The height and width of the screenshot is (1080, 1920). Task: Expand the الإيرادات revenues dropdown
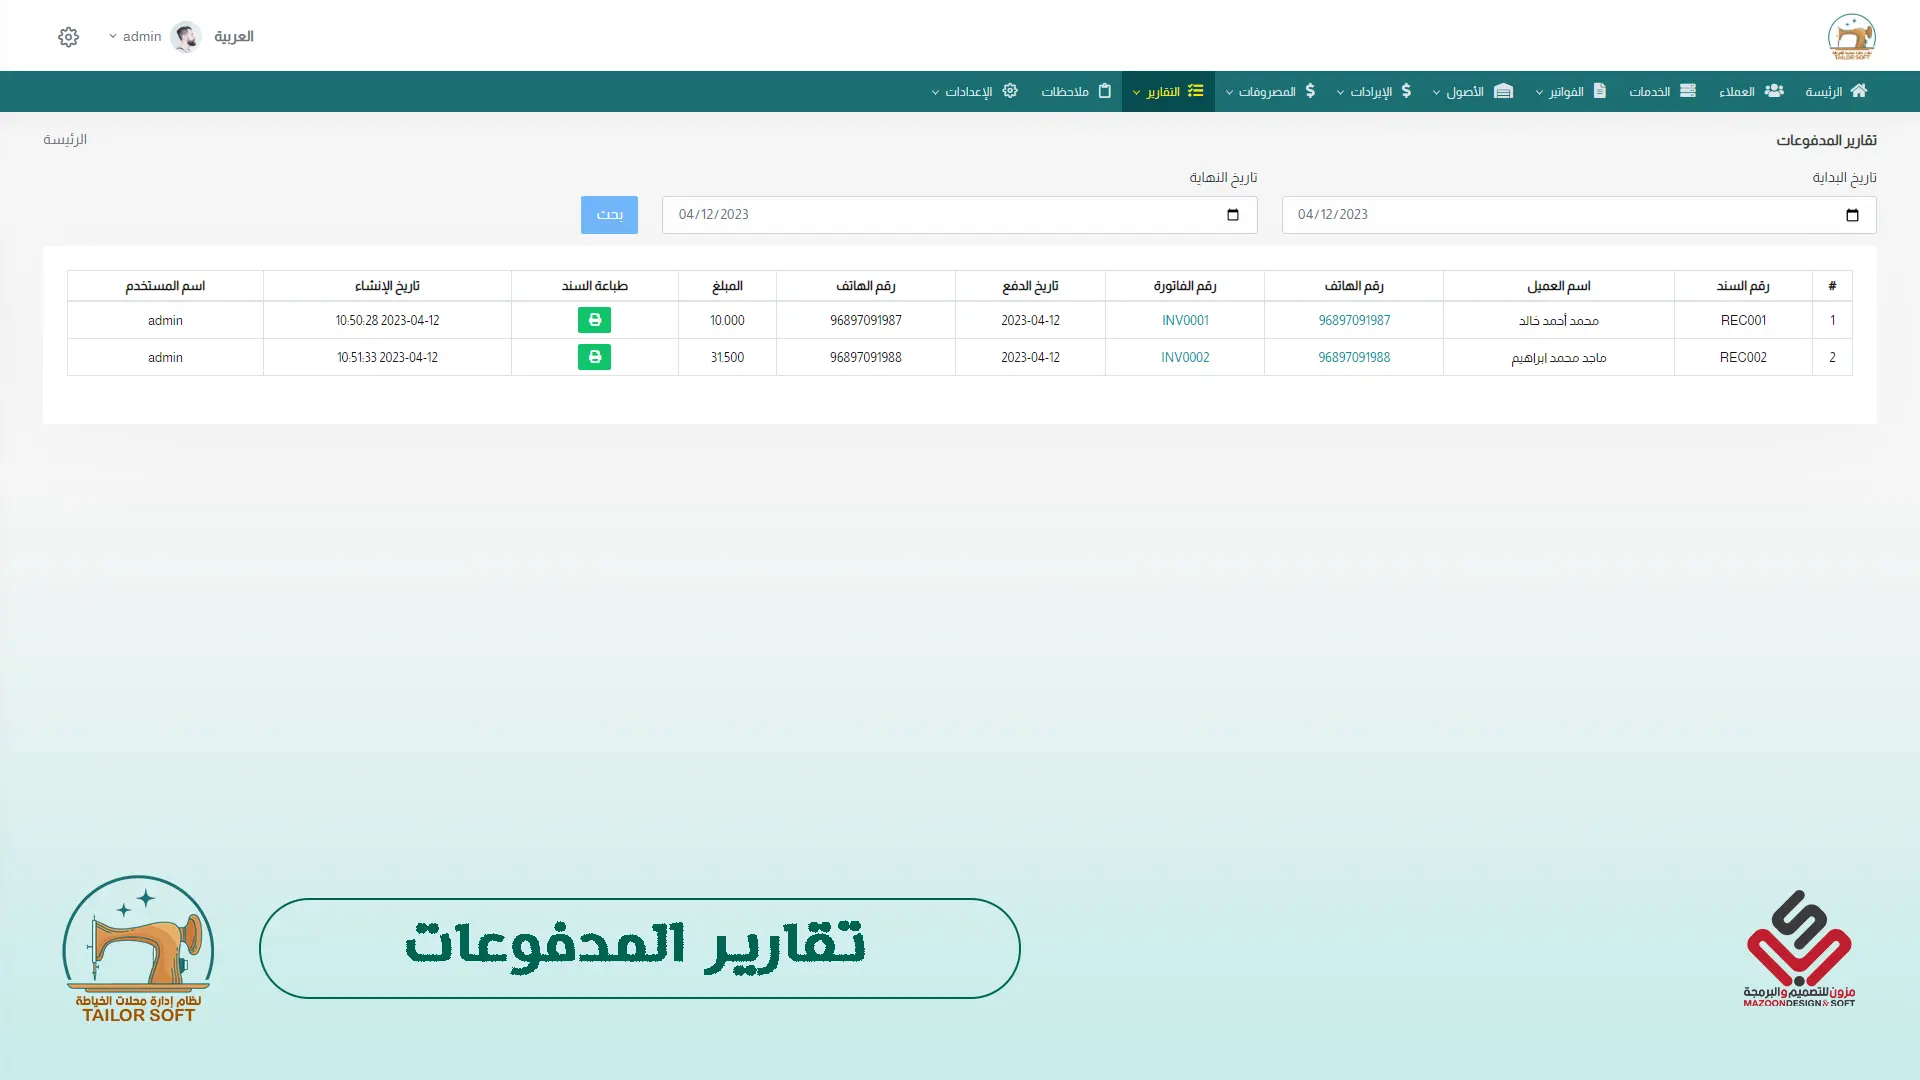coord(1375,91)
